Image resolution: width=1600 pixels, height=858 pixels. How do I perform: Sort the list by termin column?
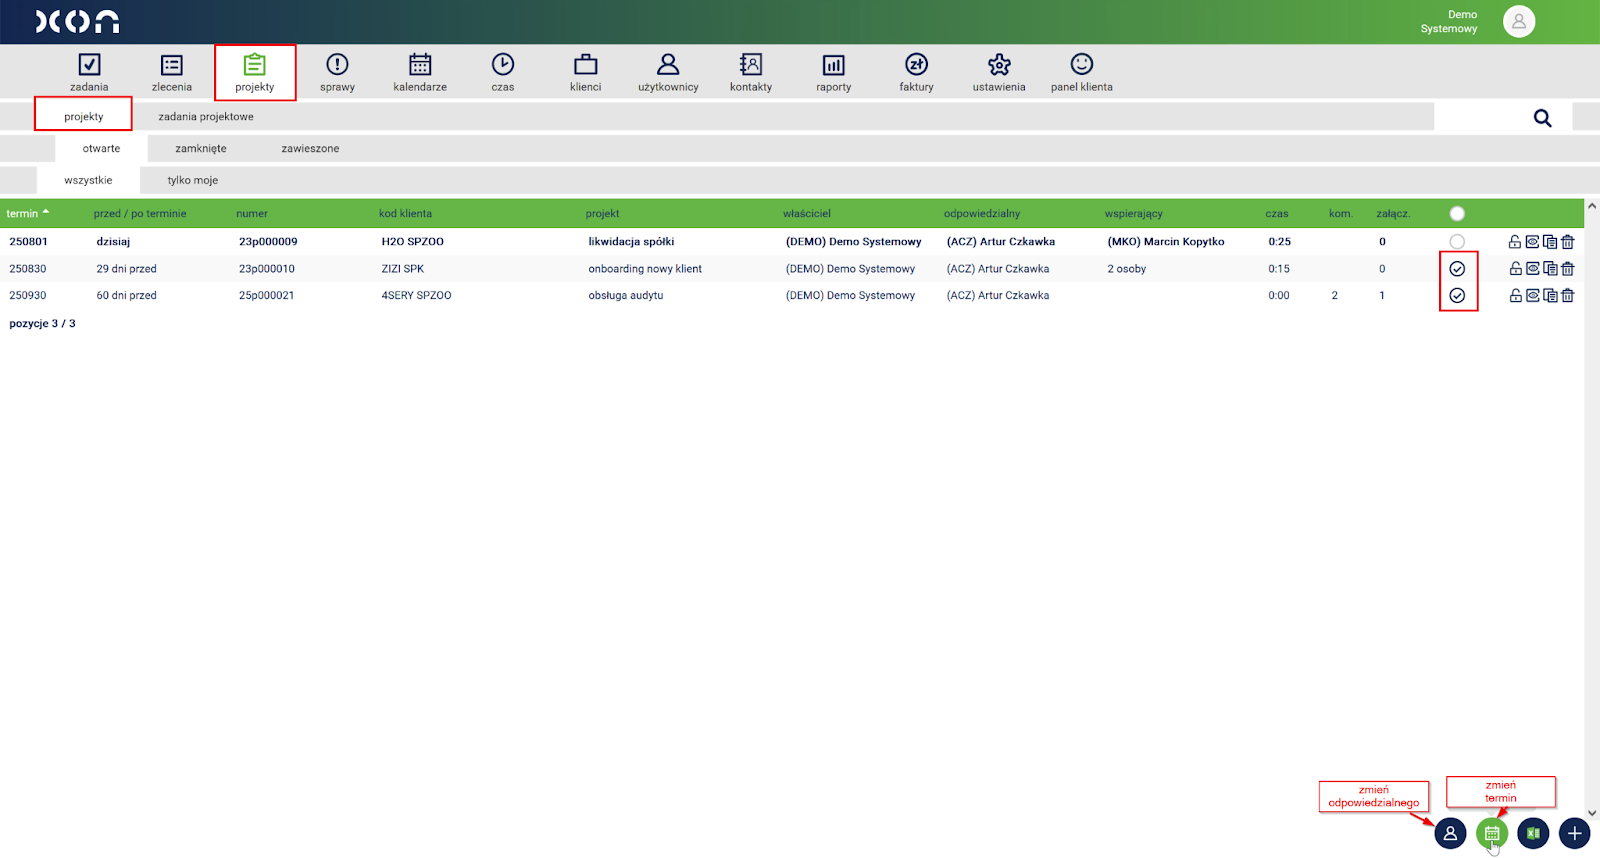point(22,214)
